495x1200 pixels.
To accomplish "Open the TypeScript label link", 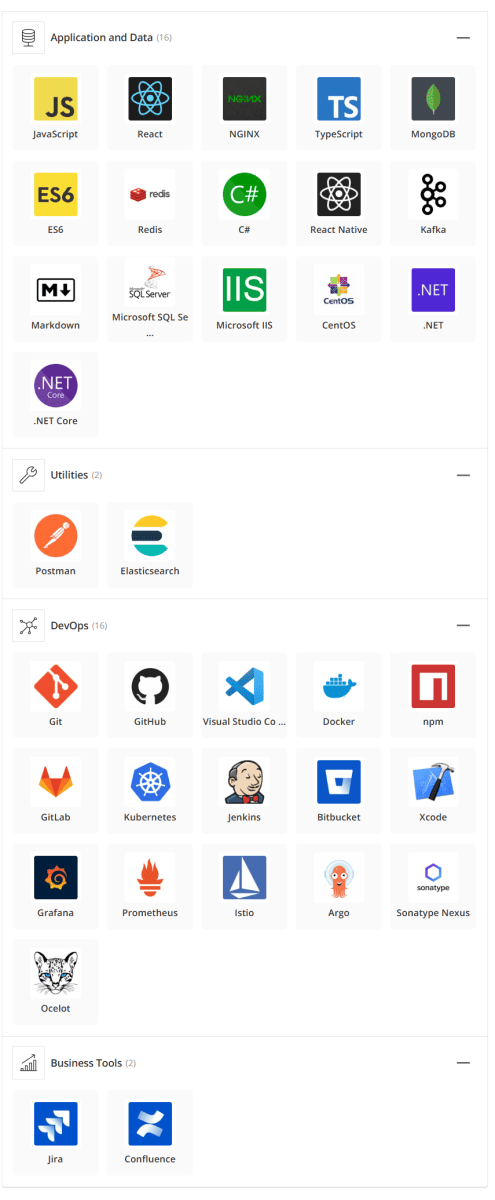I will click(339, 134).
